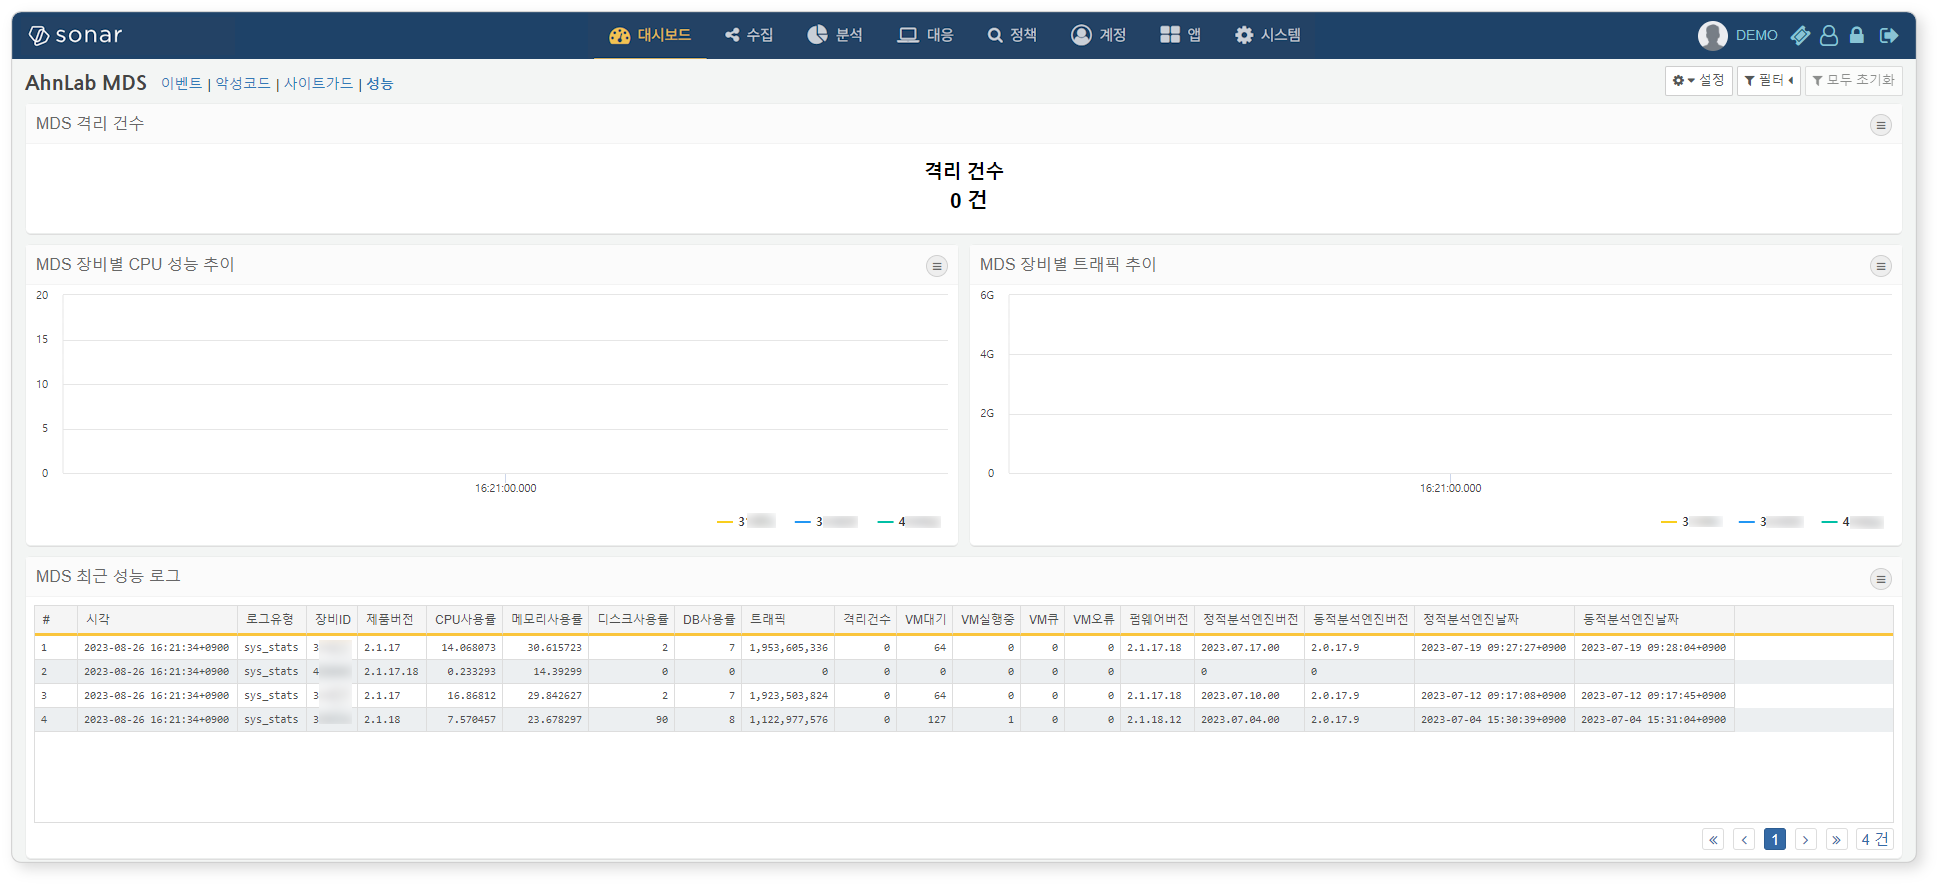Open the 사이트가드 link

(318, 83)
